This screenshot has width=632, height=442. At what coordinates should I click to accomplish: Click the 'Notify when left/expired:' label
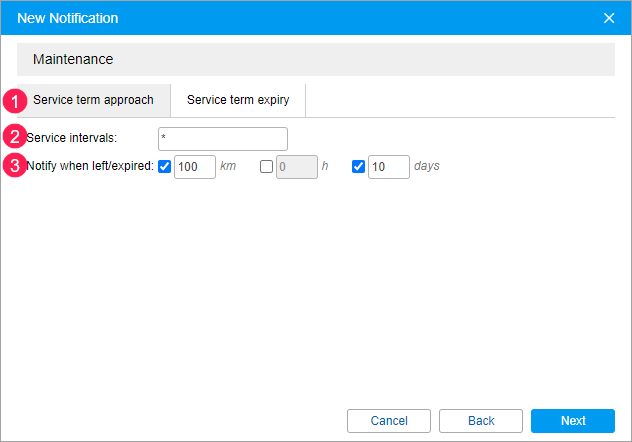click(90, 166)
